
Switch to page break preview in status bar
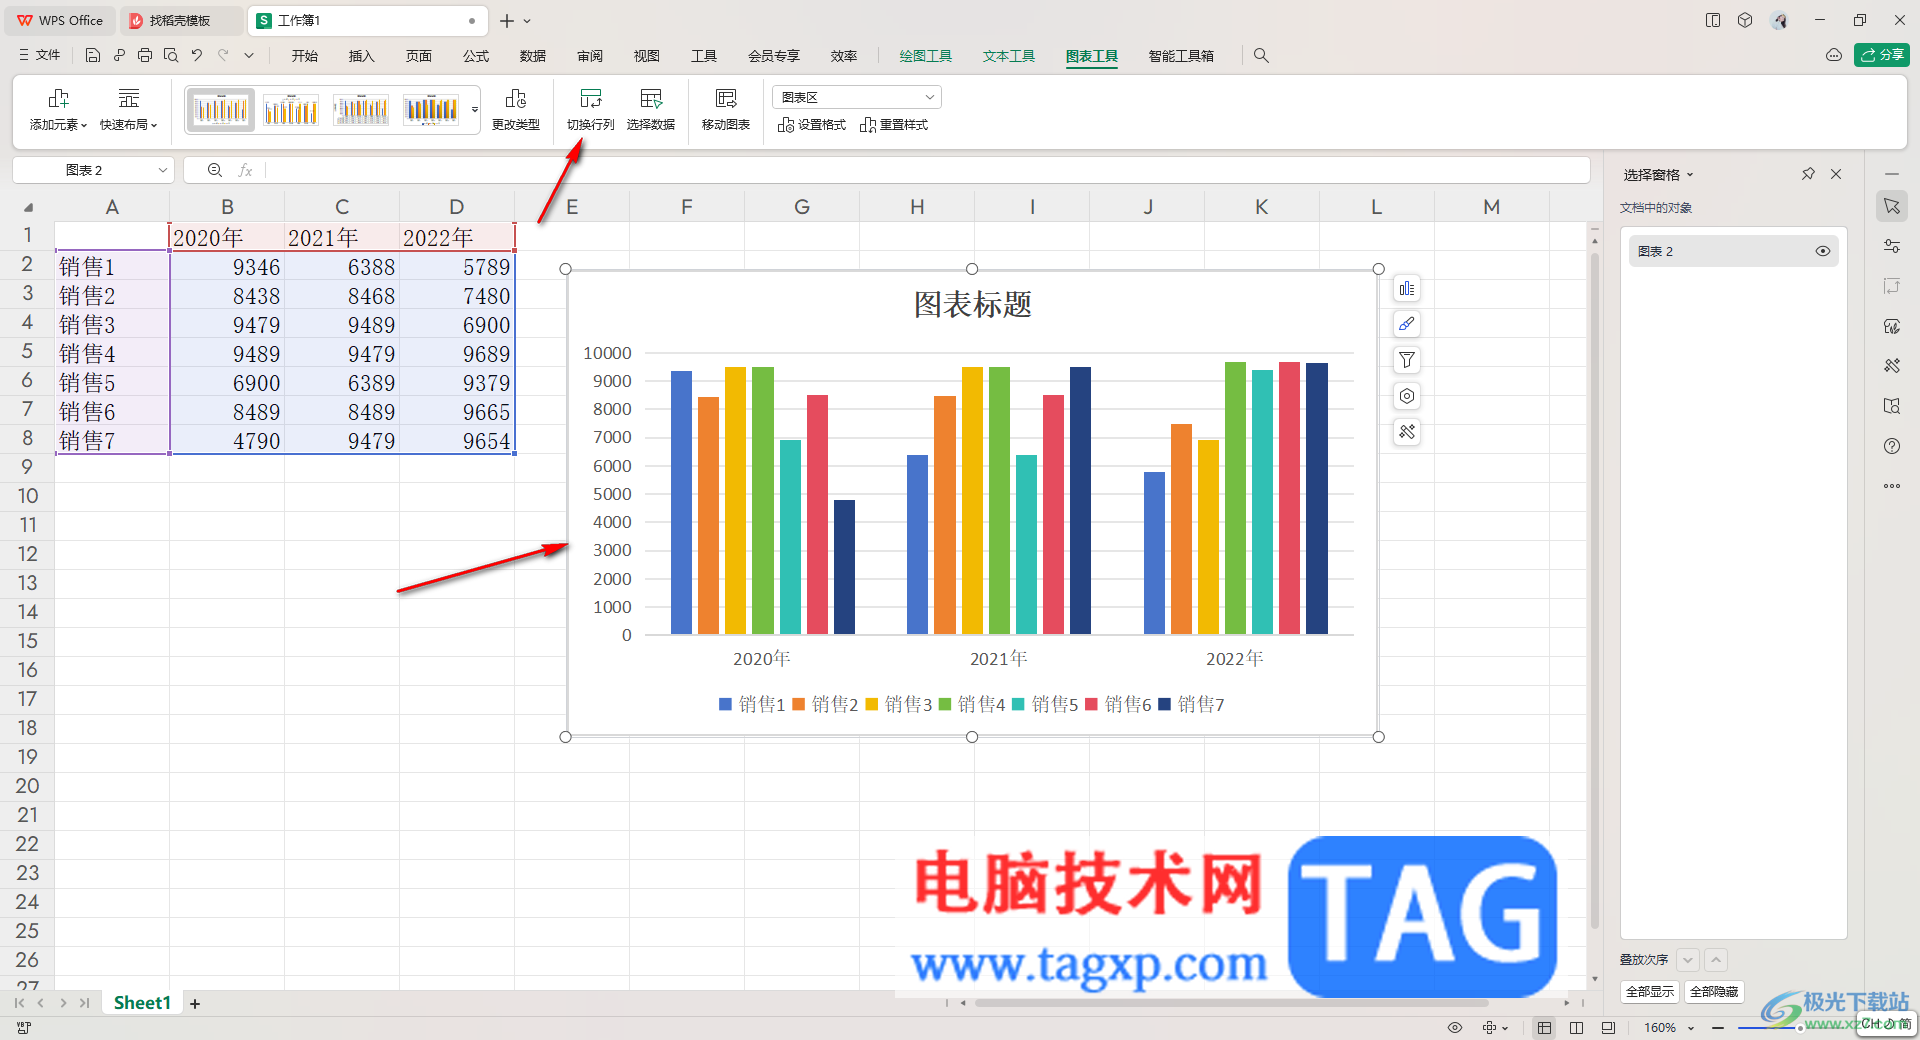coord(1608,1027)
